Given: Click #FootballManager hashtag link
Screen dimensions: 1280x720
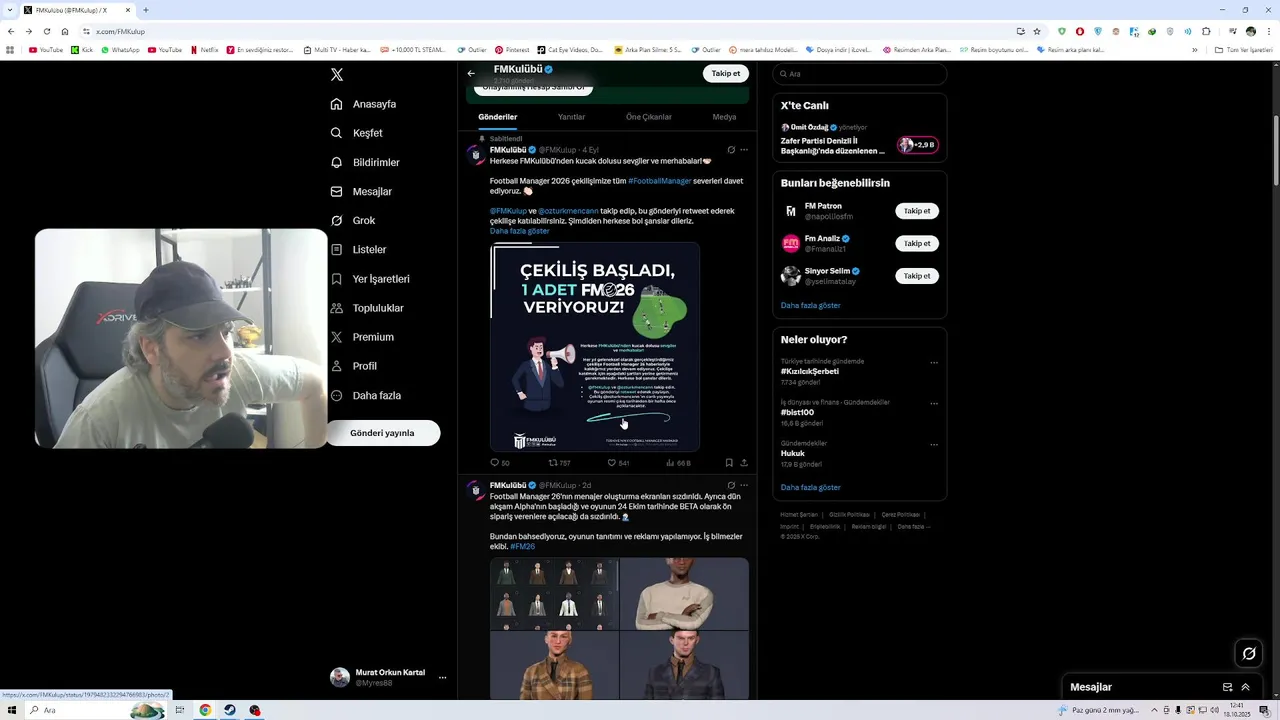Looking at the screenshot, I should pos(659,181).
